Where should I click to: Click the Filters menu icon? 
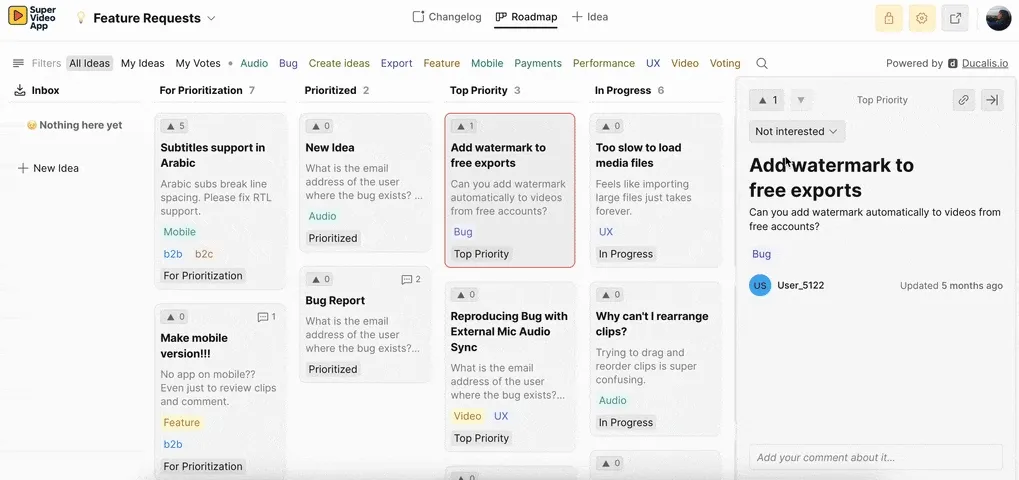click(x=18, y=63)
